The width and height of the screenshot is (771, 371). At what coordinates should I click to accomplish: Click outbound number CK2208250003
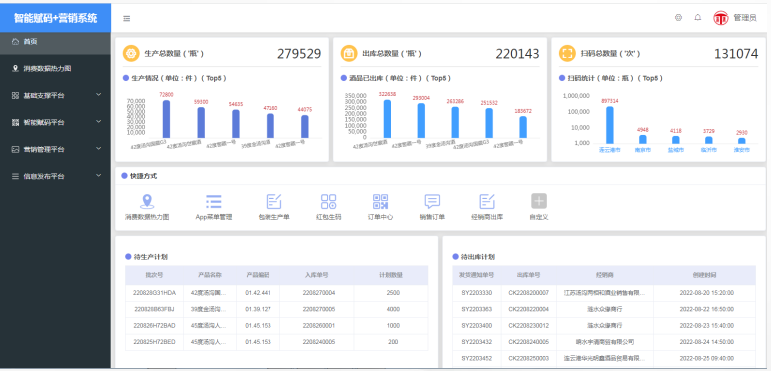[529, 358]
